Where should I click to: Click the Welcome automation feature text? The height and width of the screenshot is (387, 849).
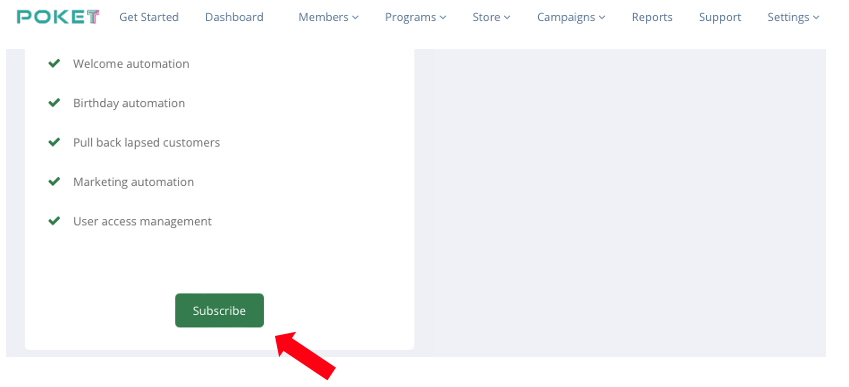click(x=131, y=64)
